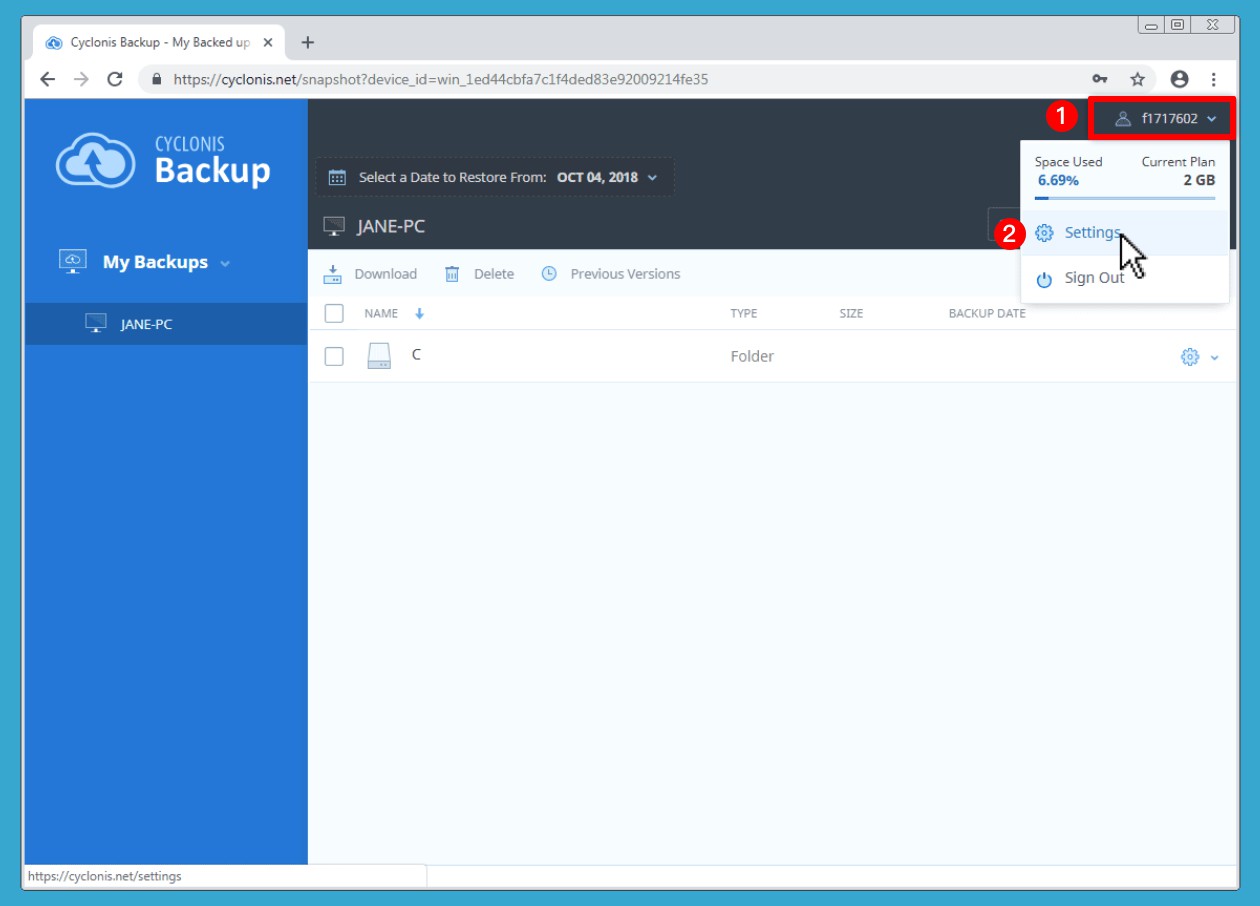Check the checkbox for folder C
This screenshot has height=906, width=1260.
(334, 357)
